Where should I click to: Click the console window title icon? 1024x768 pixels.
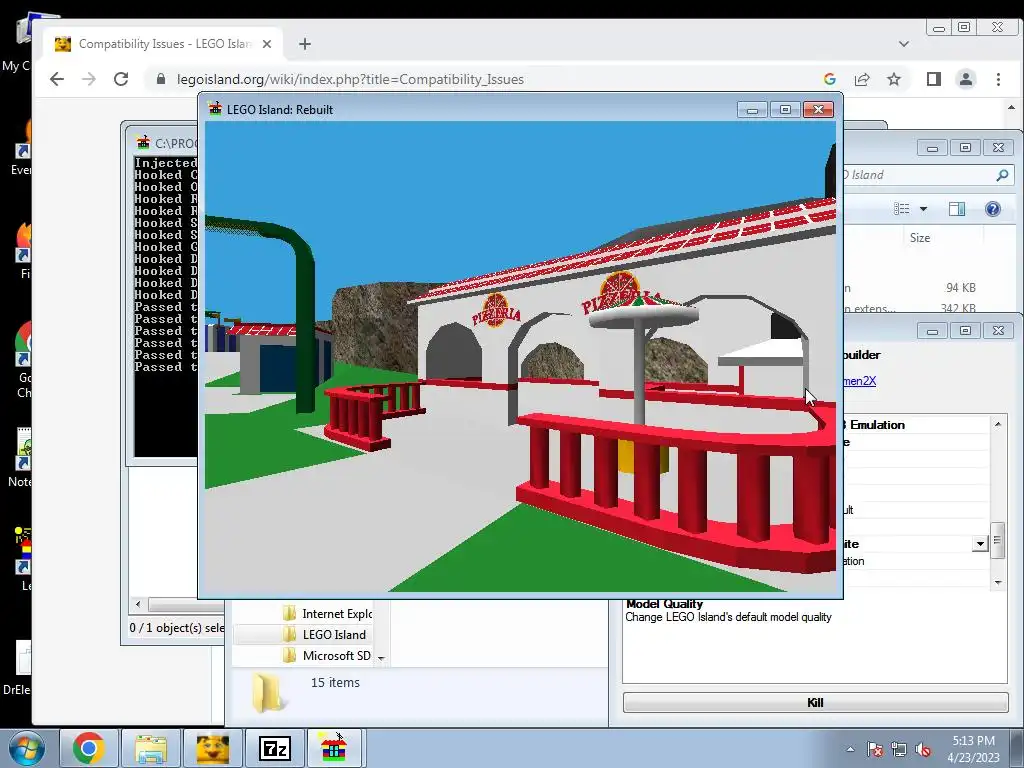tap(143, 142)
